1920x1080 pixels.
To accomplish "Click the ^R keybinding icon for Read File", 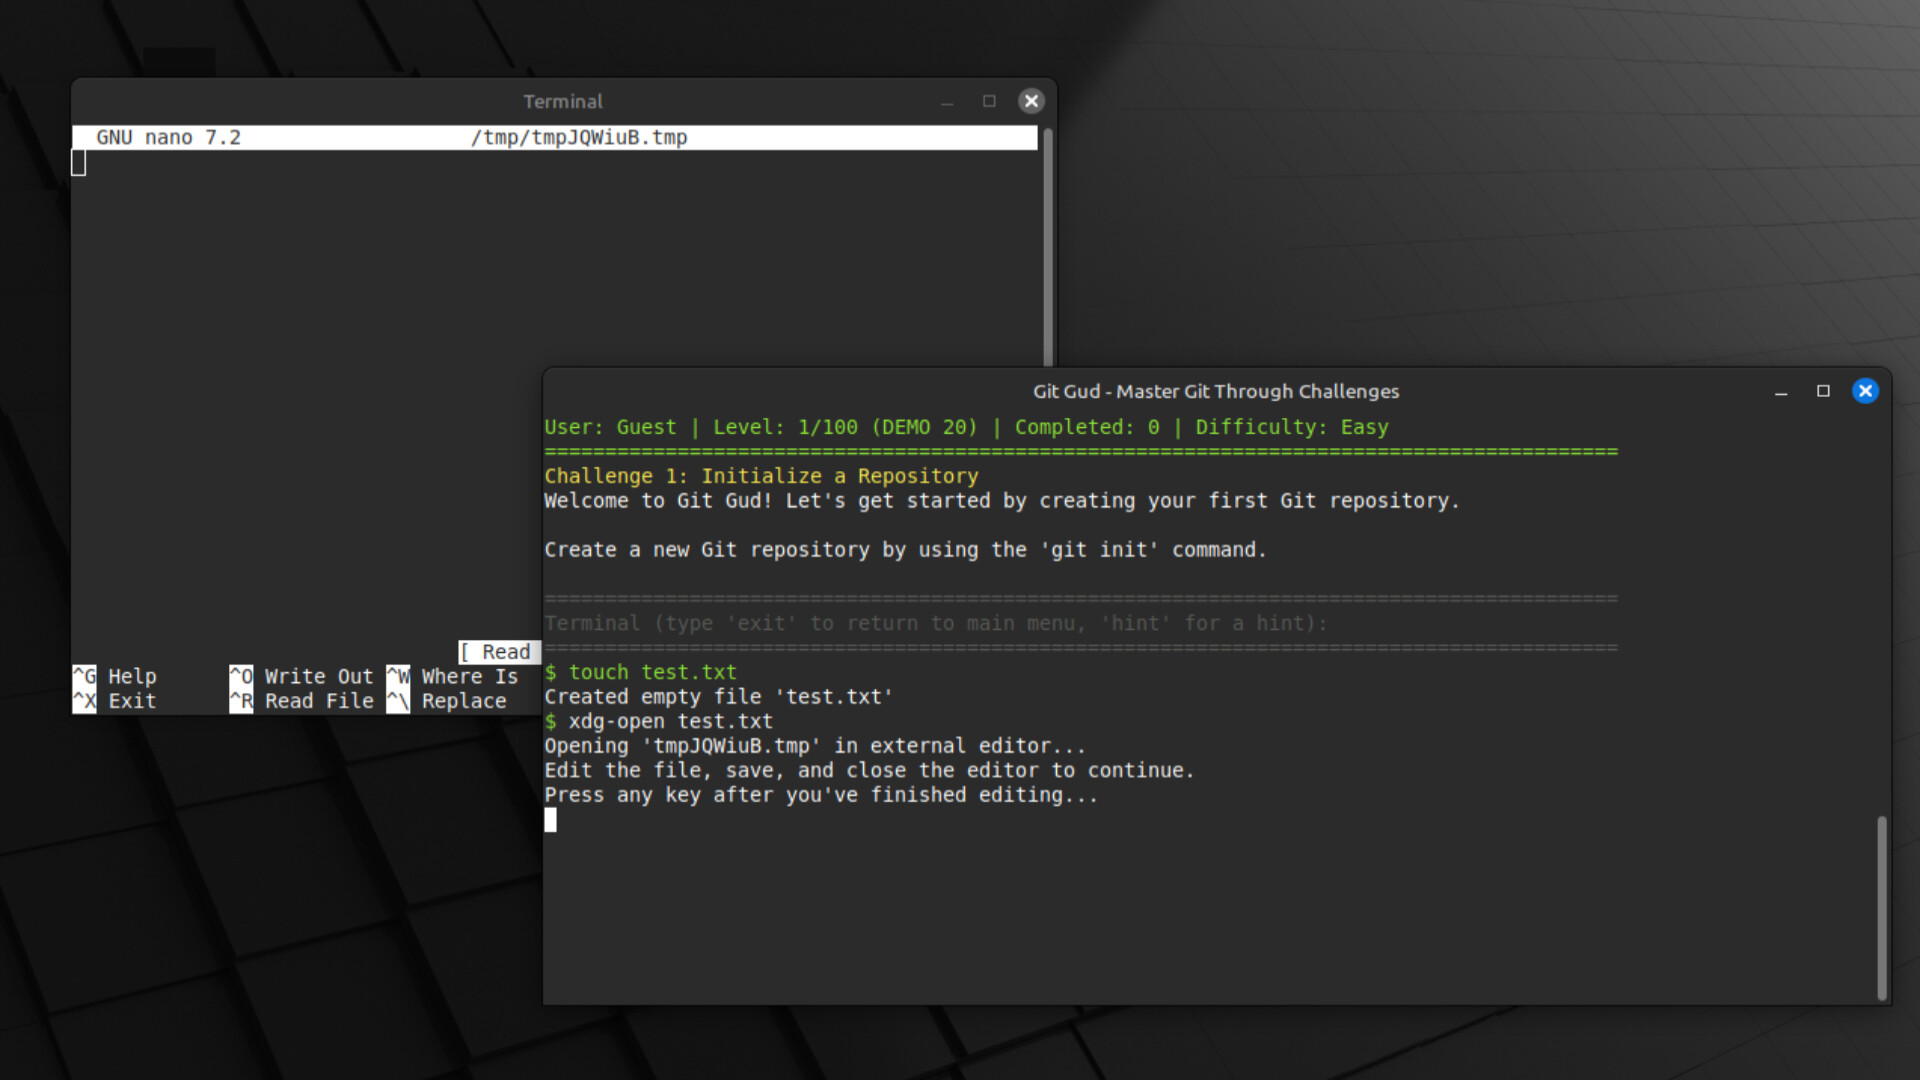I will click(241, 700).
